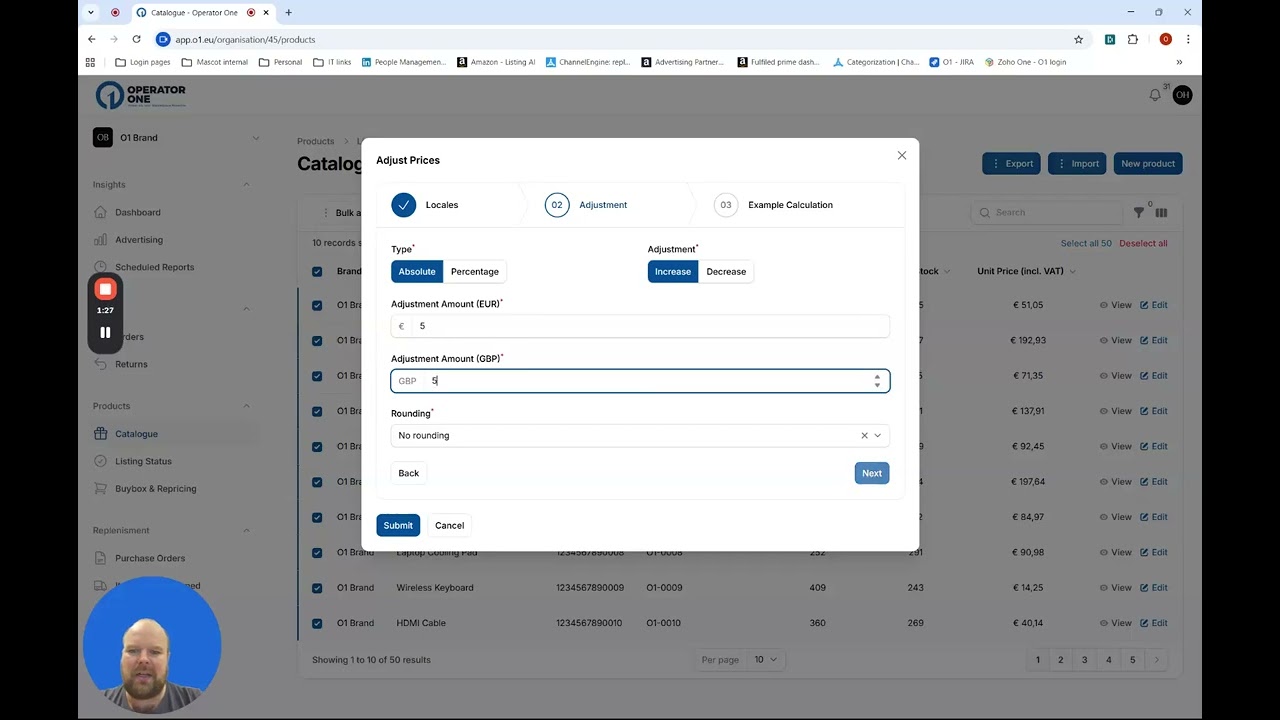Viewport: 1280px width, 720px height.
Task: Reload the browser page
Action: [x=136, y=39]
